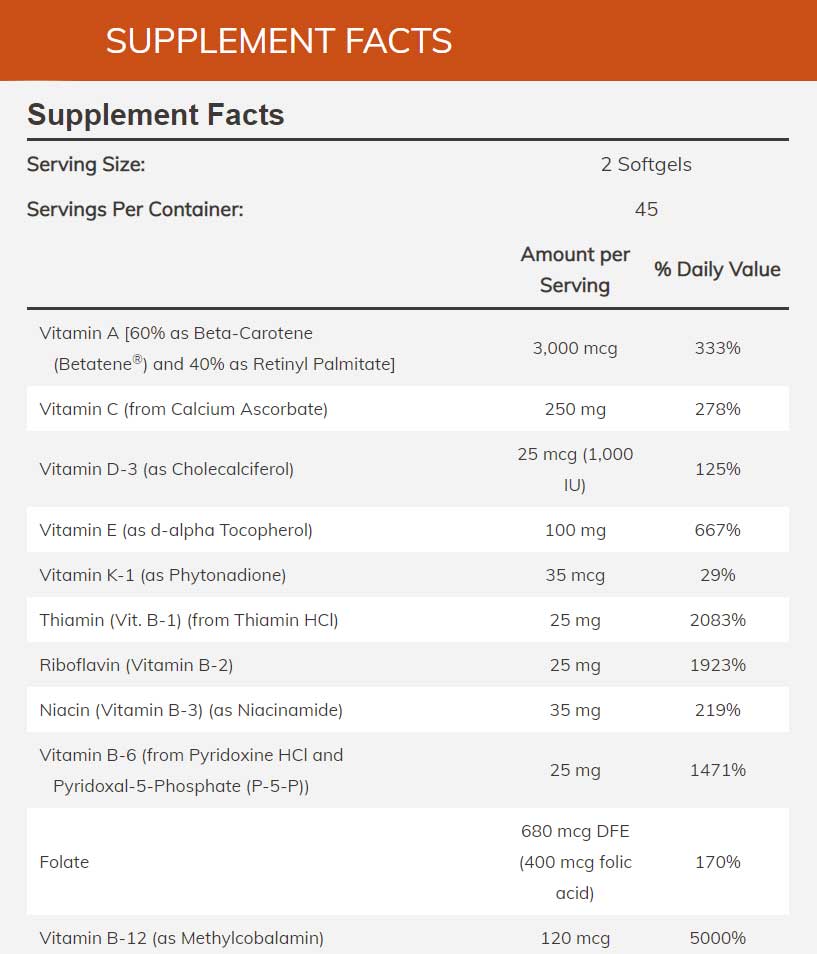Click the Vitamin B-12 Methylcobalamin label
The height and width of the screenshot is (954, 817).
[182, 938]
